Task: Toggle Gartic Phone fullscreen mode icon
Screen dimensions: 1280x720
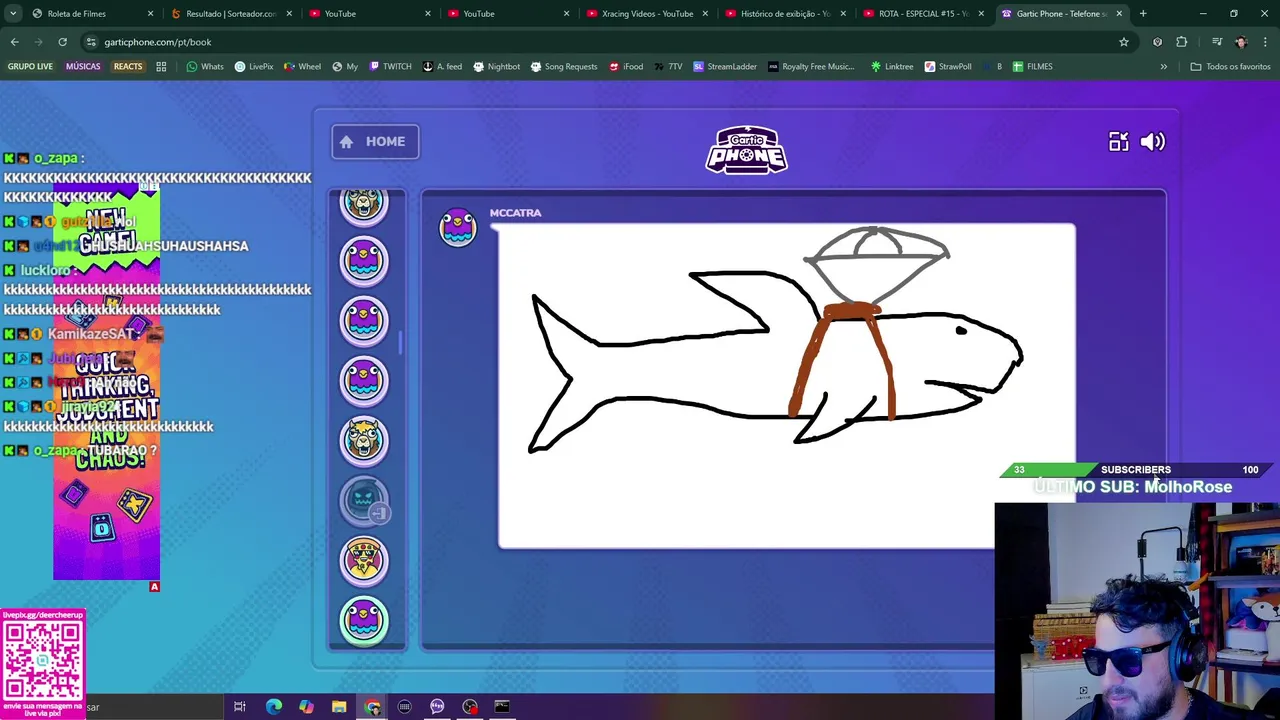Action: 1118,142
